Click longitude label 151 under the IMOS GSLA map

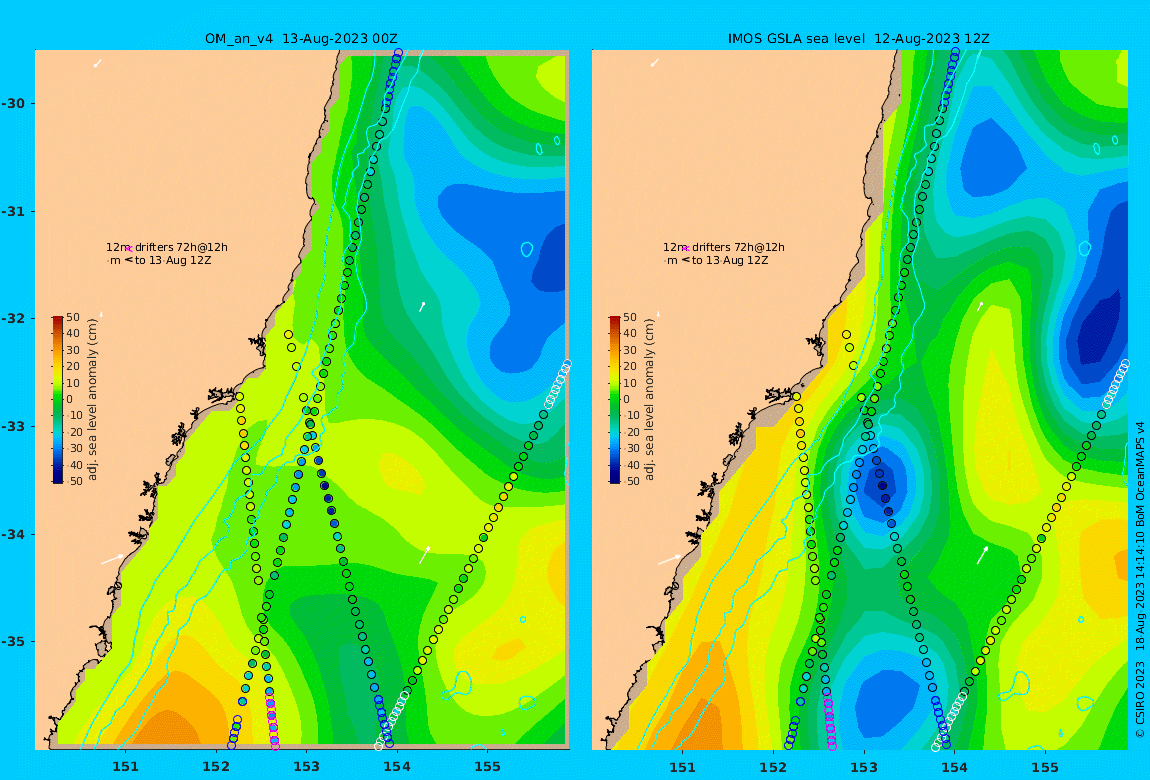tap(683, 767)
